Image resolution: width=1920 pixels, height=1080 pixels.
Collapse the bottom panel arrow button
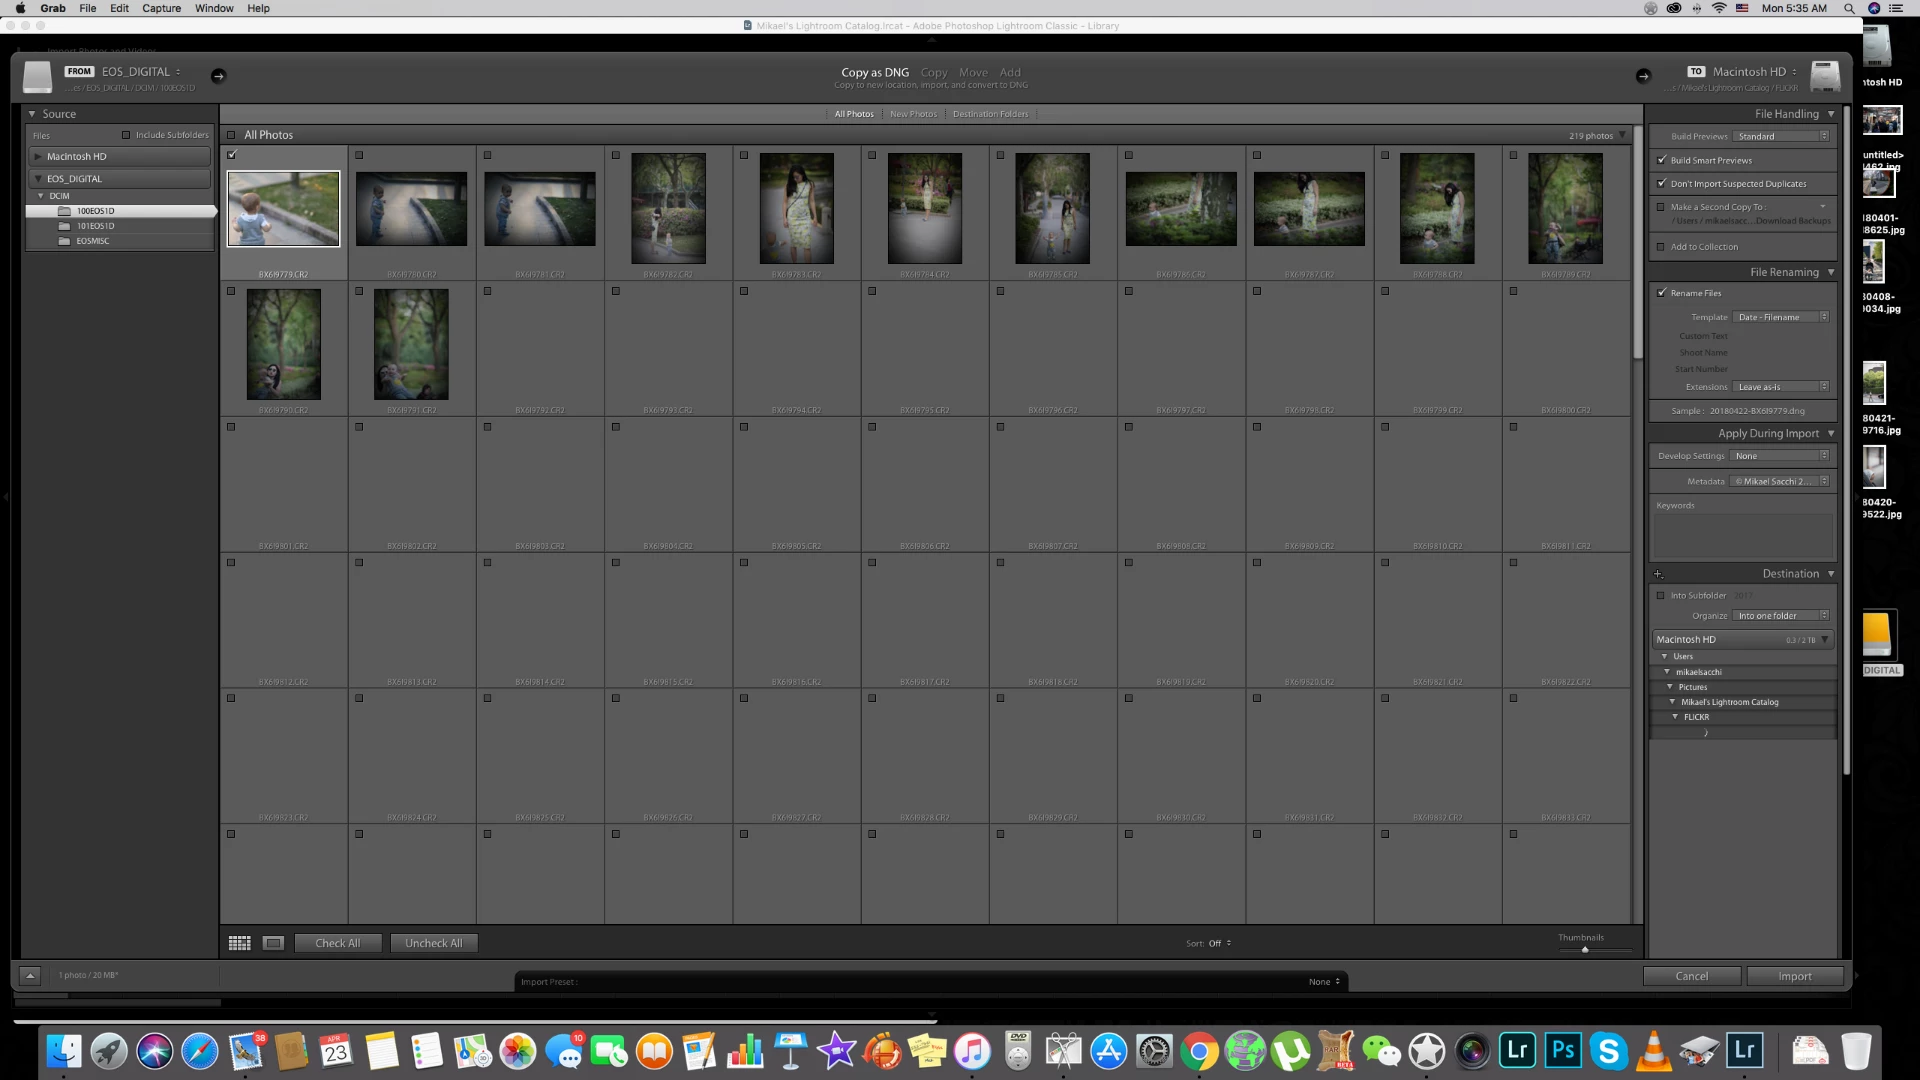pos(30,975)
